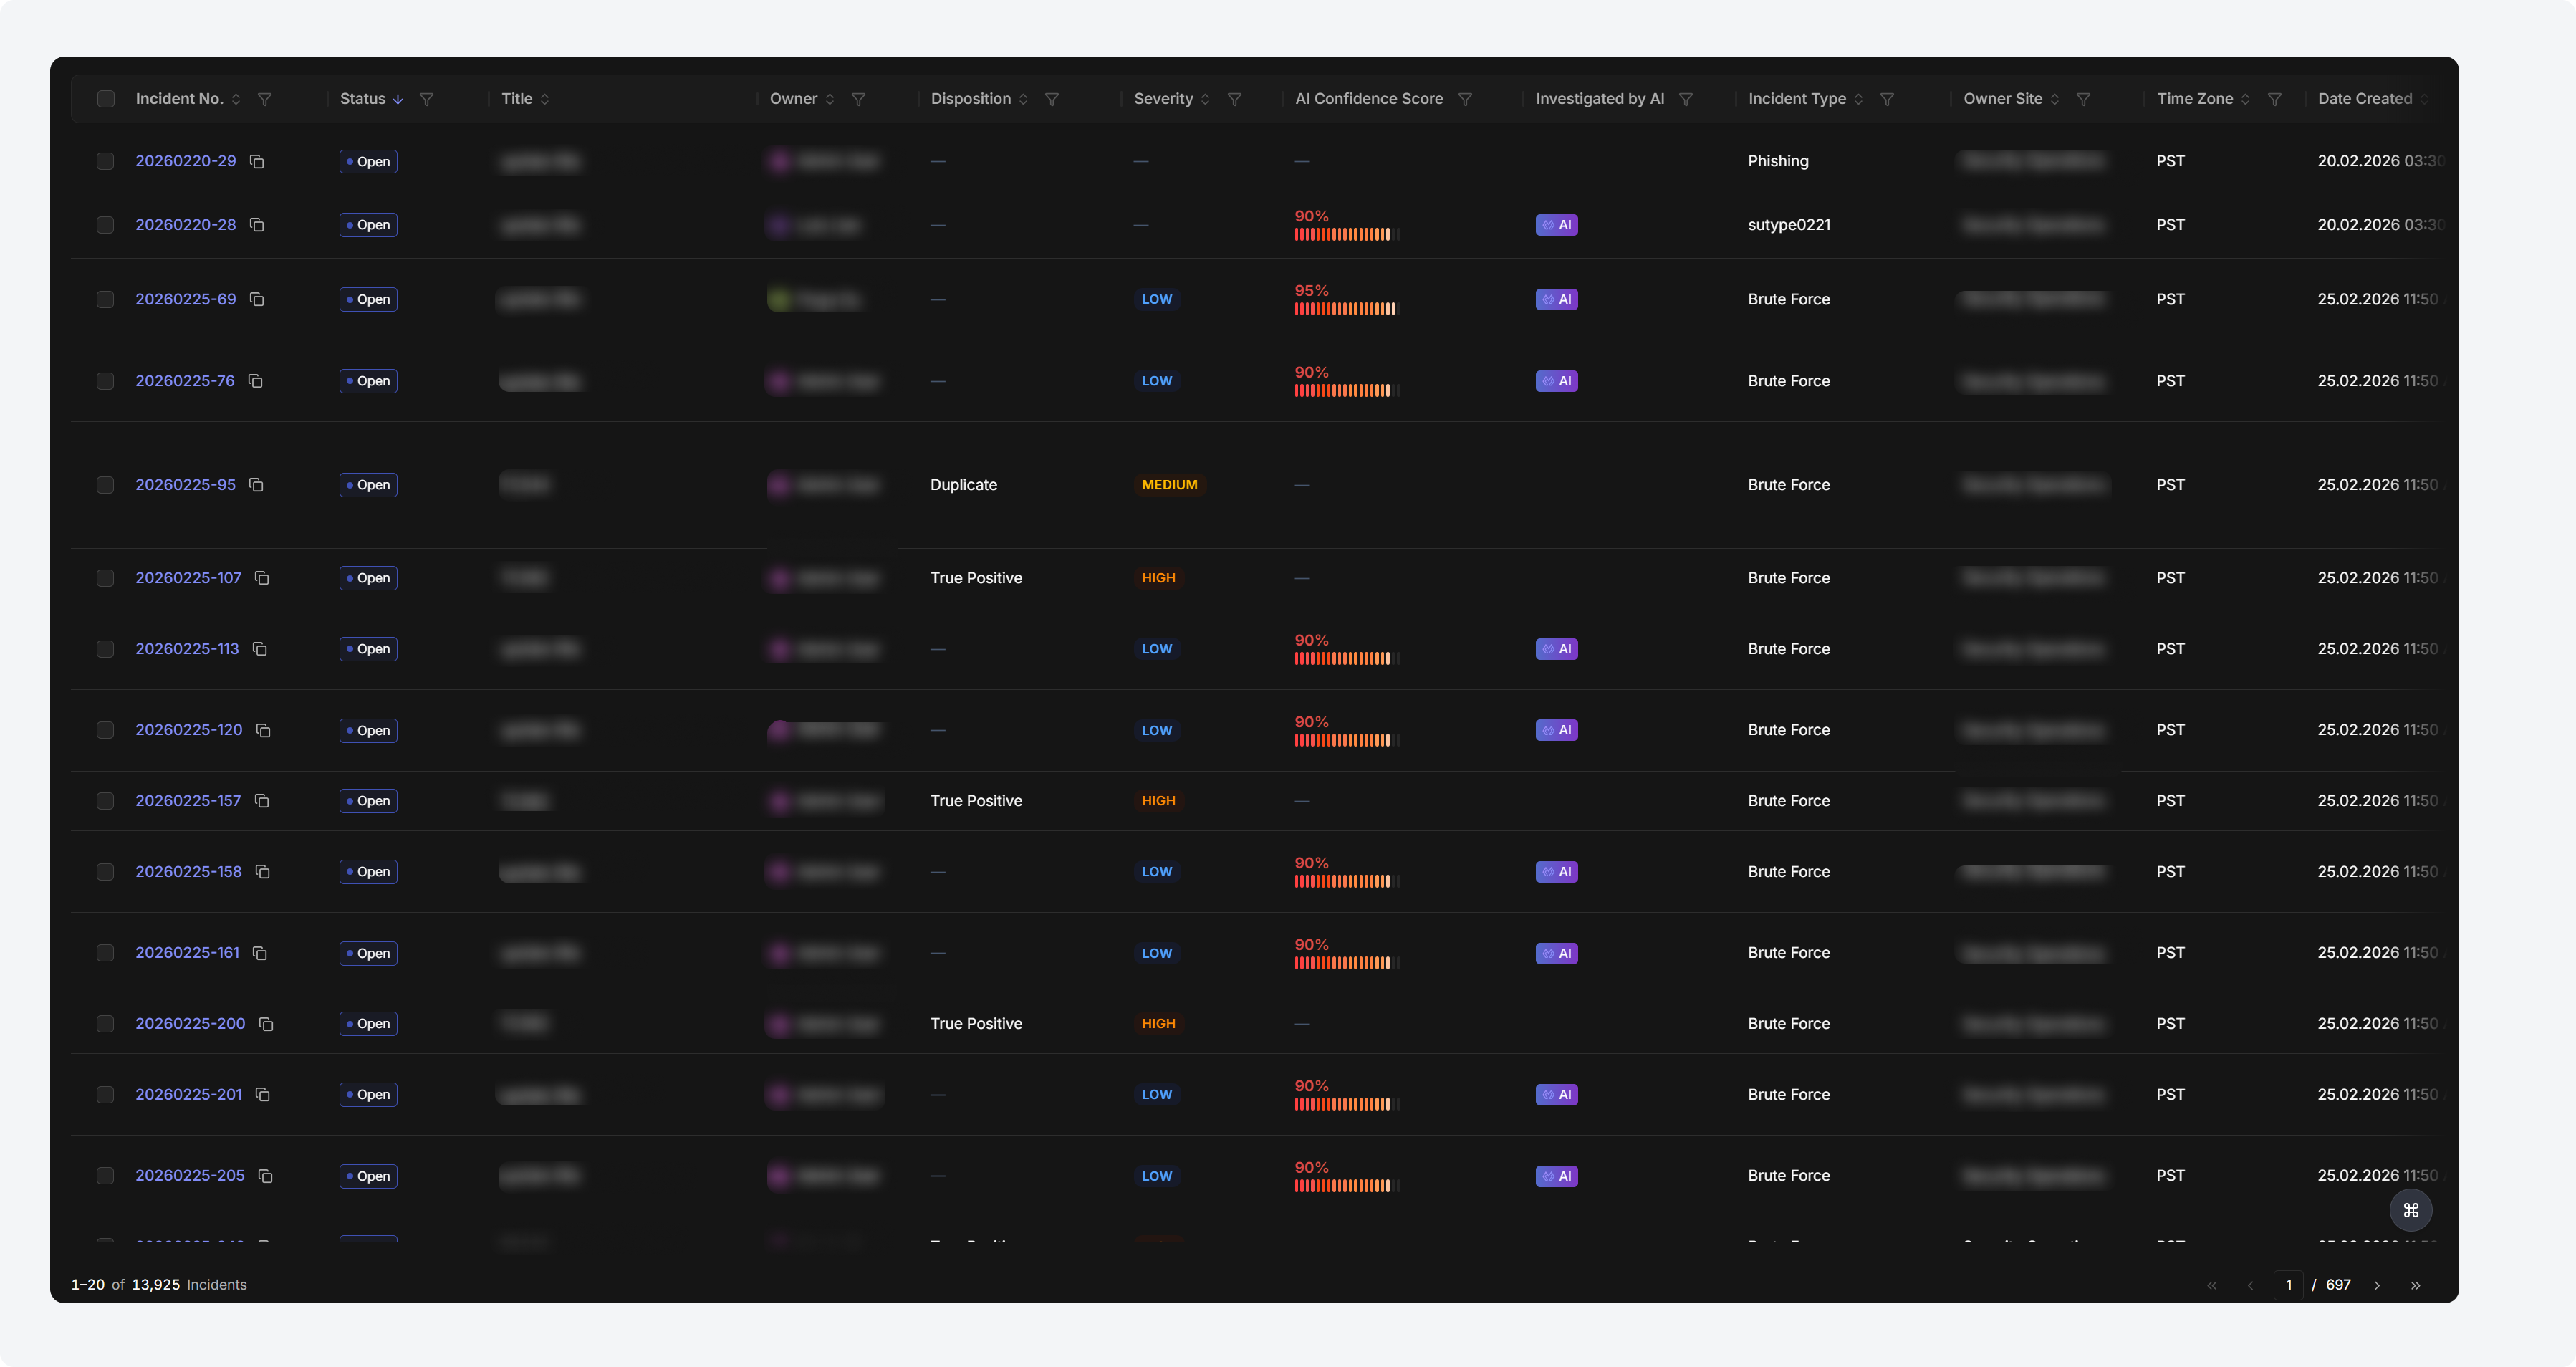2576x1367 pixels.
Task: Filter by AI Confidence Score
Action: [x=1465, y=99]
